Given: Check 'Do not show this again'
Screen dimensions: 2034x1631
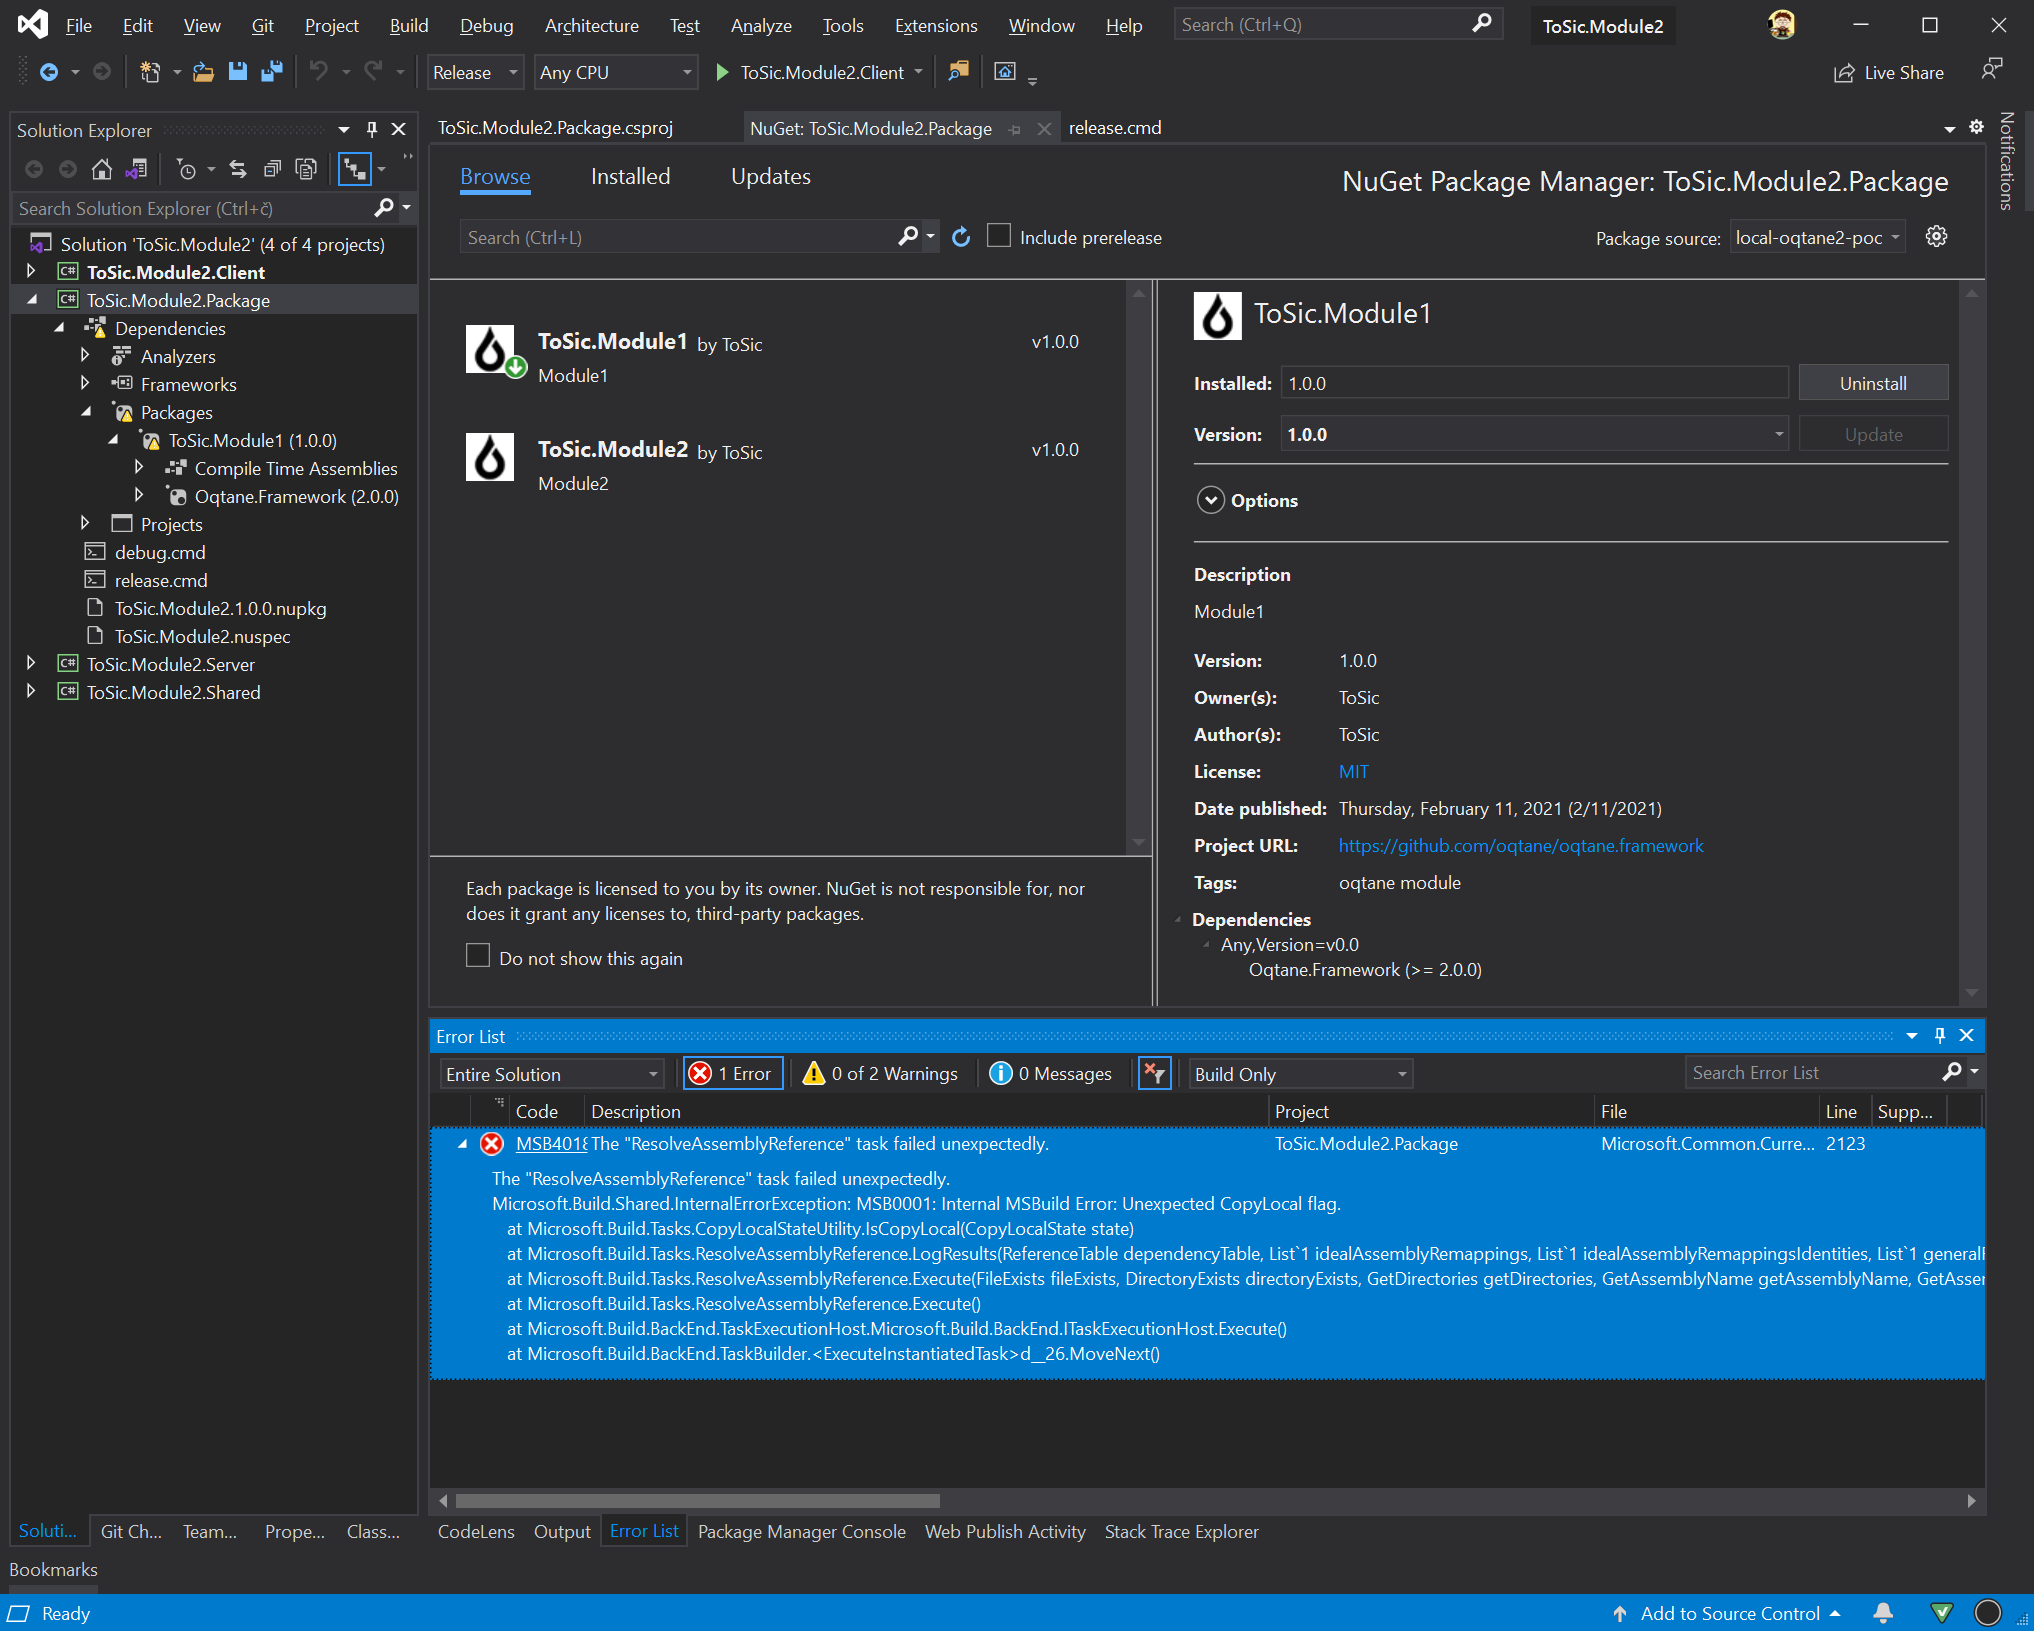Looking at the screenshot, I should 478,956.
